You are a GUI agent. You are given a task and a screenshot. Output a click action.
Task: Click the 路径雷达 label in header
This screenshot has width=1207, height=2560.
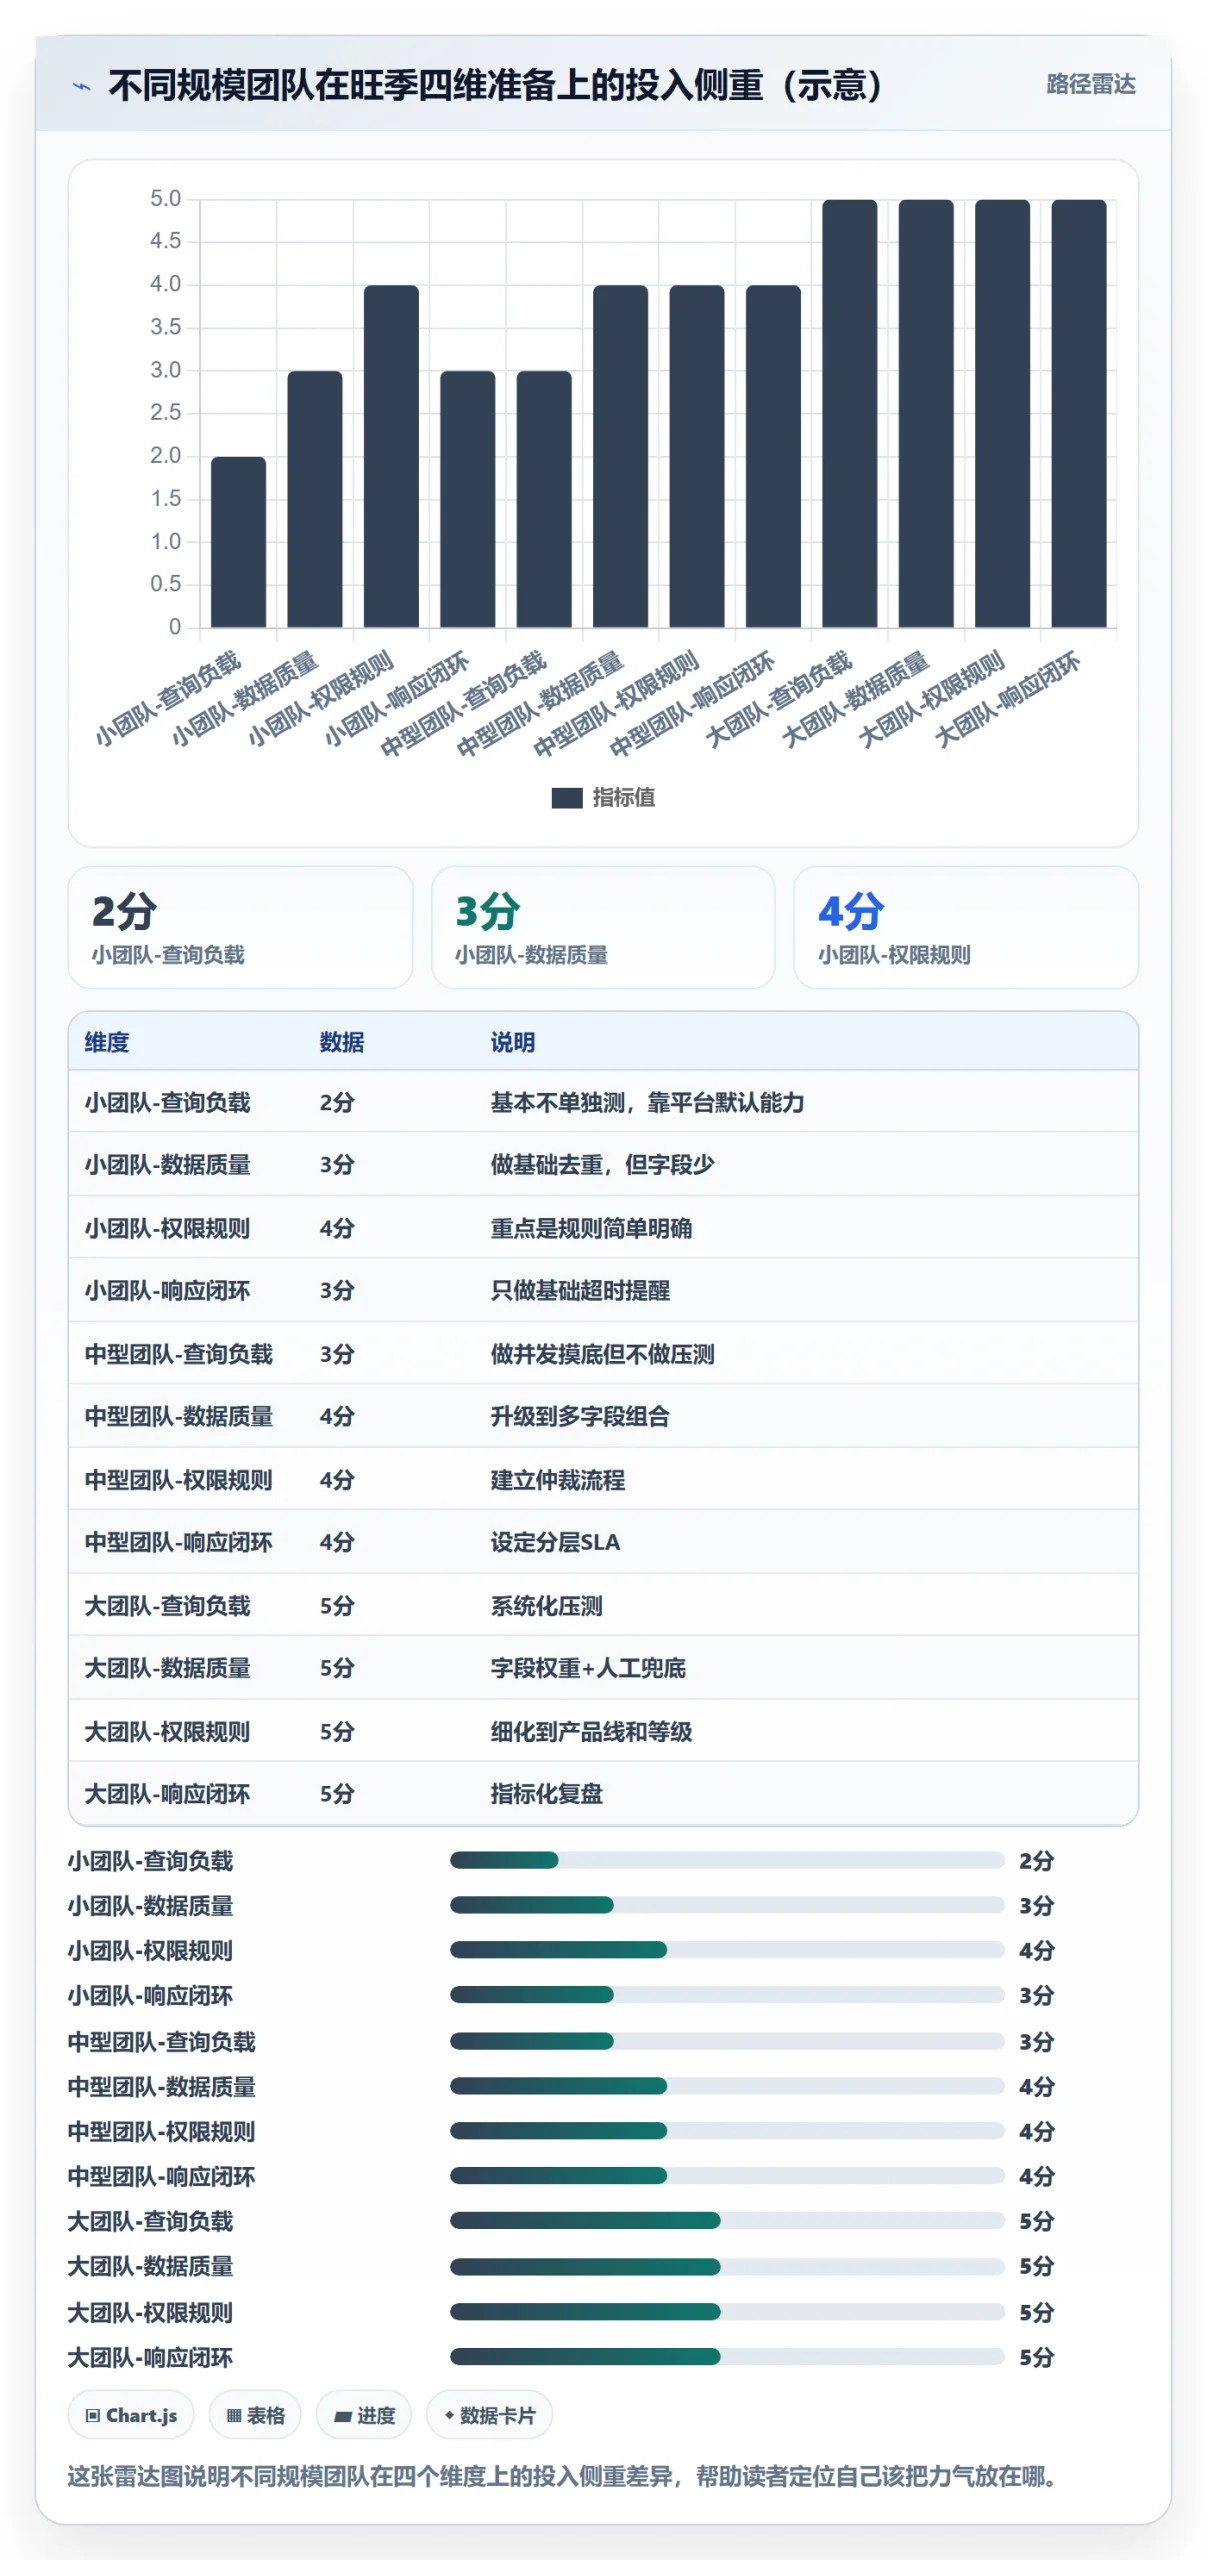click(1090, 85)
